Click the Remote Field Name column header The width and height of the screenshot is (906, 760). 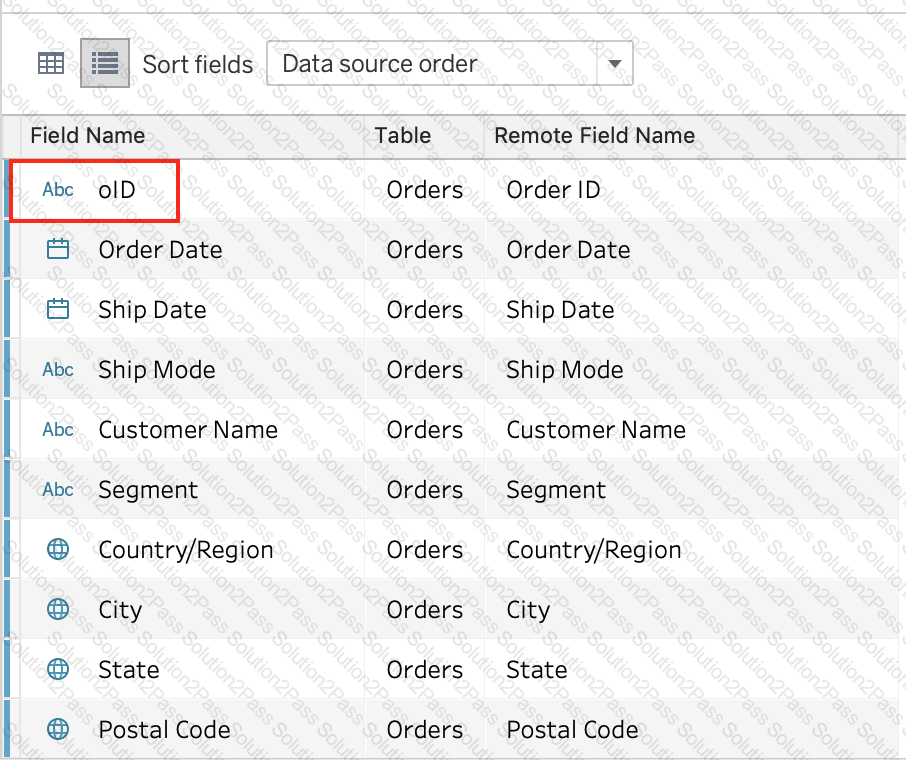pos(594,136)
